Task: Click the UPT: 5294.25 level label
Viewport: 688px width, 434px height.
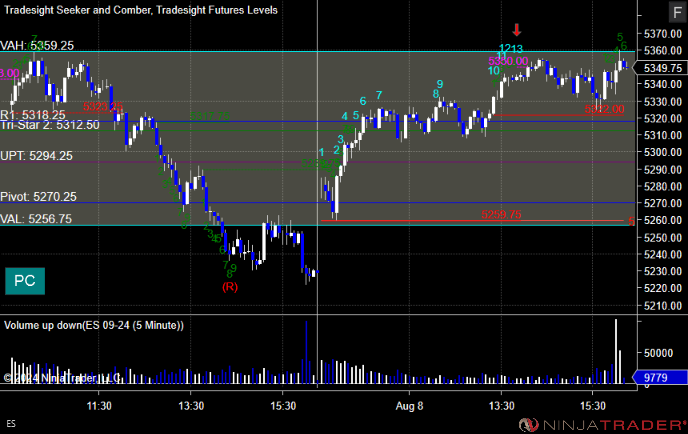Action: pyautogui.click(x=36, y=156)
